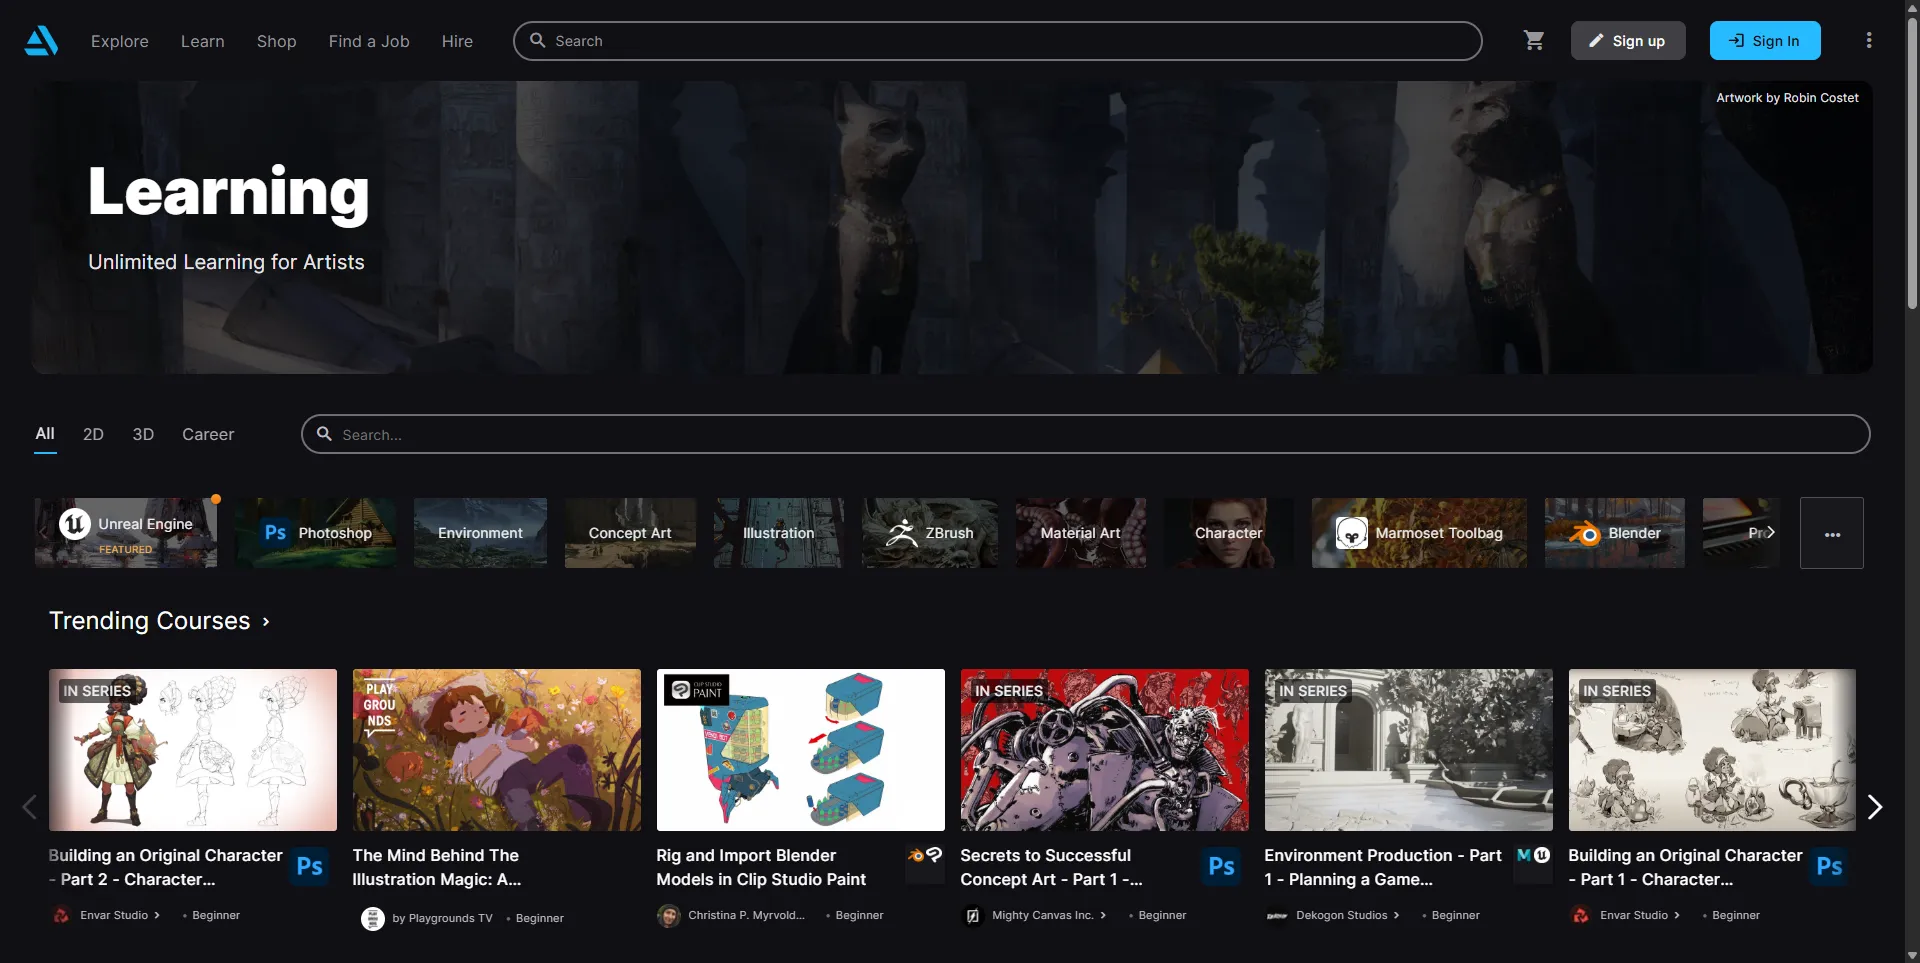Select the Marmoset Toolbag category
The image size is (1920, 963).
click(1418, 533)
